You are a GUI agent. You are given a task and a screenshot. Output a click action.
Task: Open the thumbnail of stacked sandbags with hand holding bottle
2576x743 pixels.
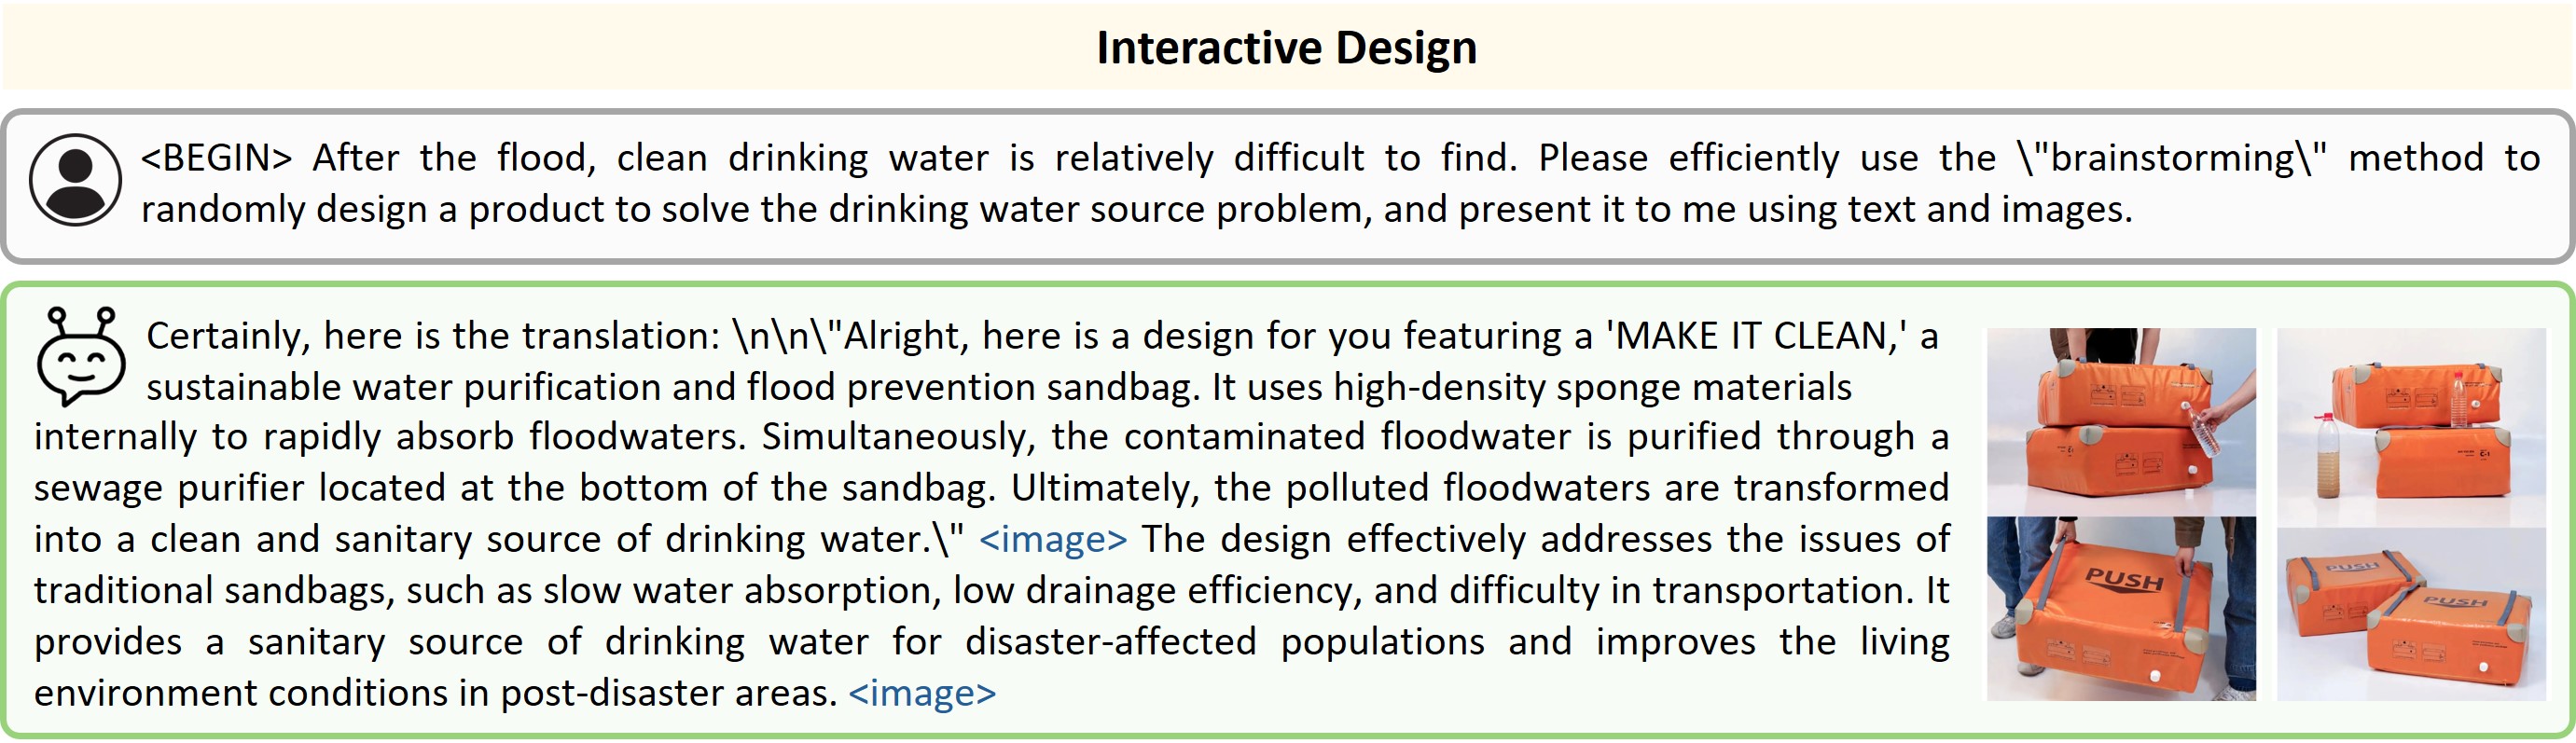pyautogui.click(x=2120, y=421)
